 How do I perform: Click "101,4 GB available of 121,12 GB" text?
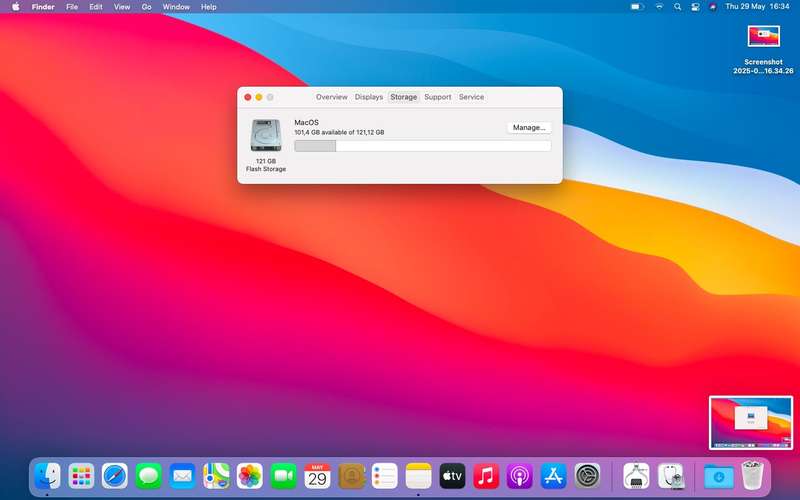[339, 132]
